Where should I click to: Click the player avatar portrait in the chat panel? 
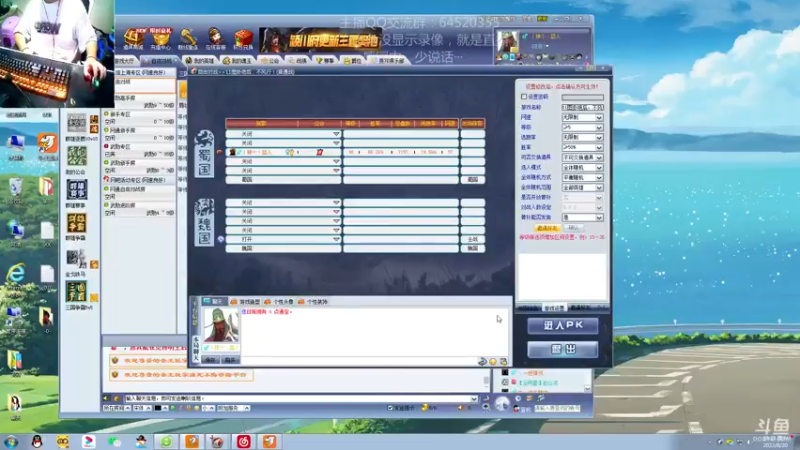pos(221,325)
